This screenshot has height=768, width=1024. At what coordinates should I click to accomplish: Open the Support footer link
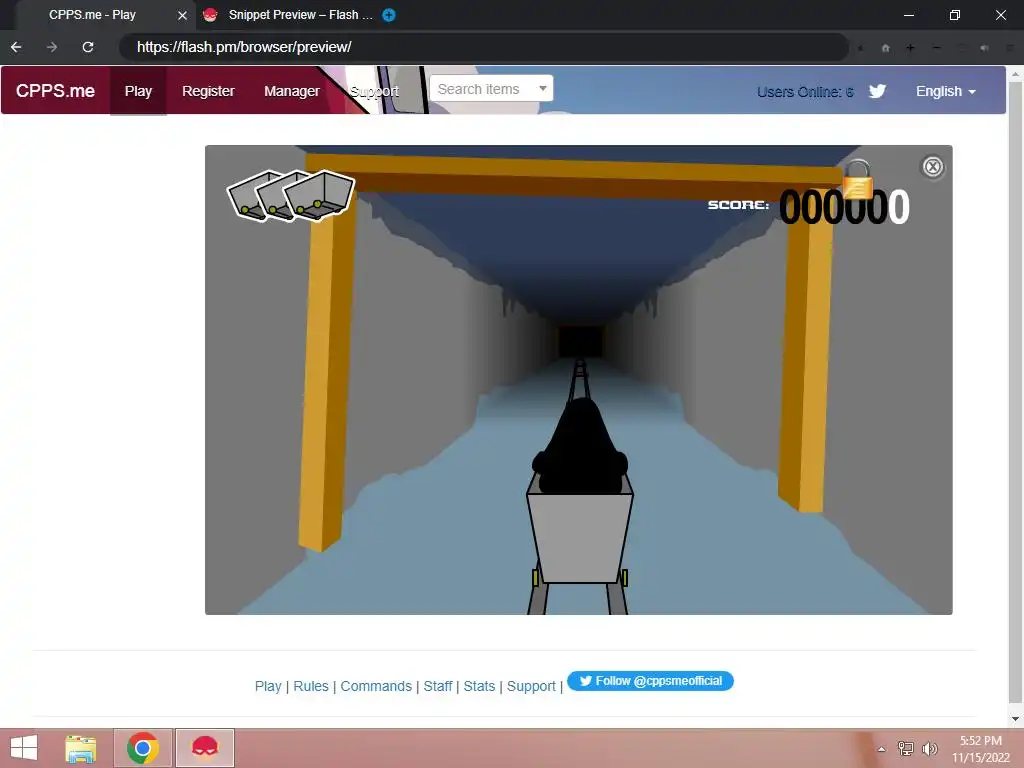point(531,686)
